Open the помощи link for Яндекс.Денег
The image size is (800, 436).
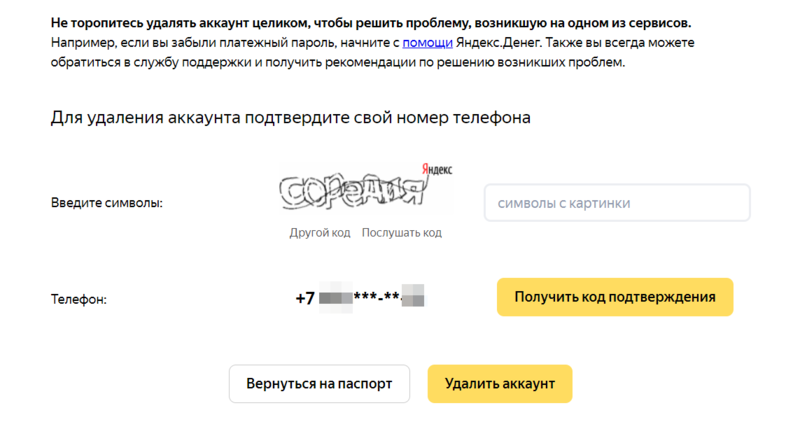pyautogui.click(x=427, y=43)
